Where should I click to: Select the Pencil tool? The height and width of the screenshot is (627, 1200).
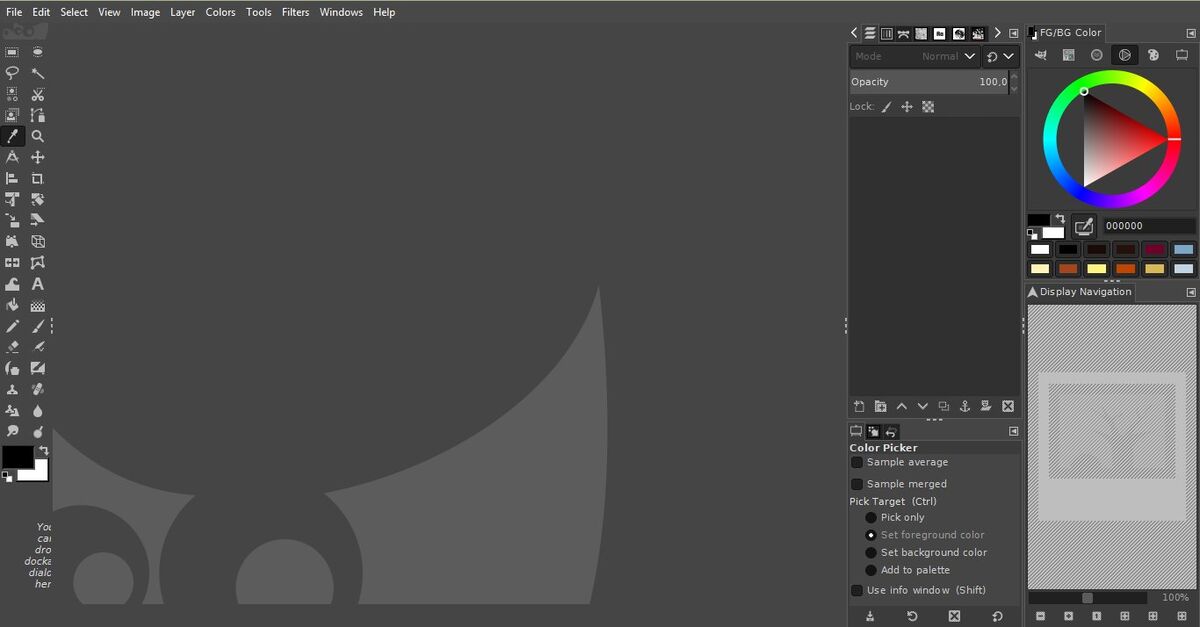12,326
